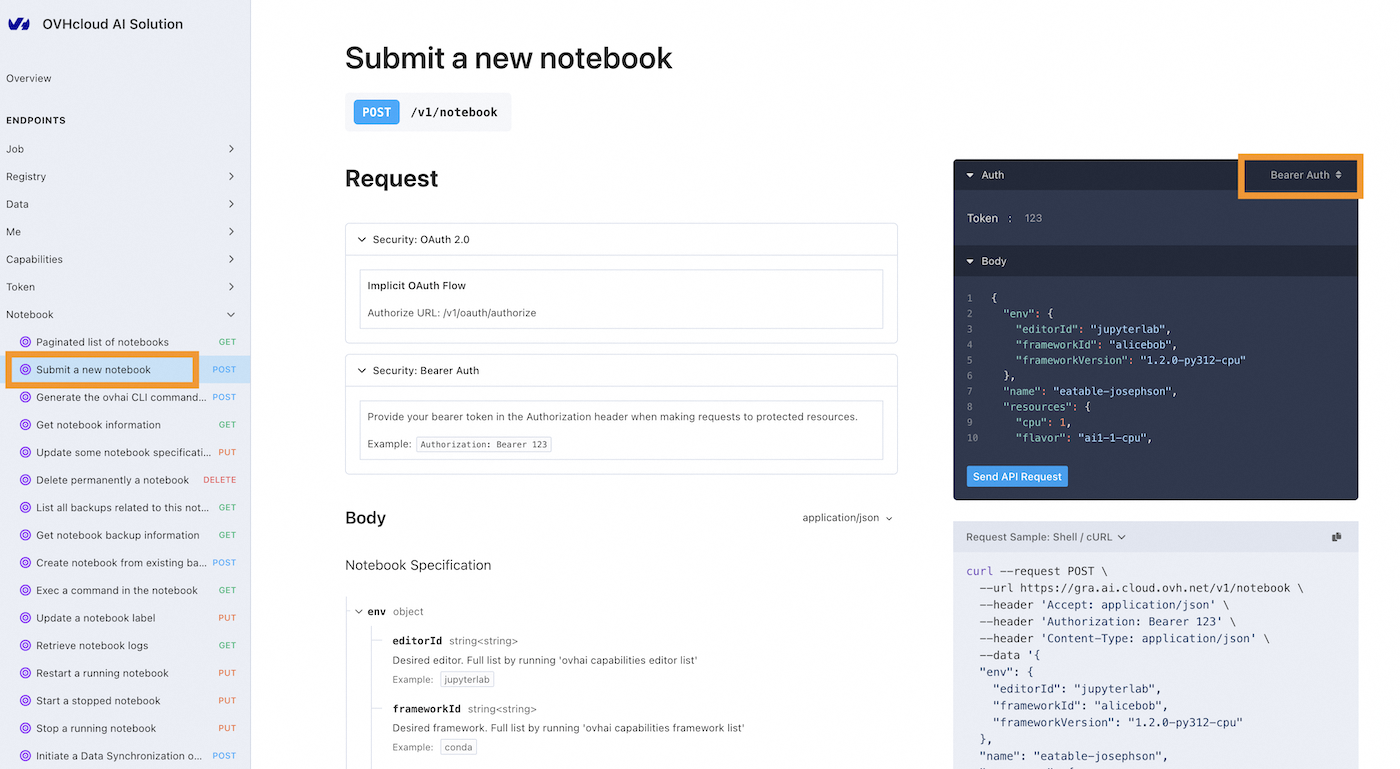
Task: Click the POST badge next to /v1/notebook
Action: [x=376, y=112]
